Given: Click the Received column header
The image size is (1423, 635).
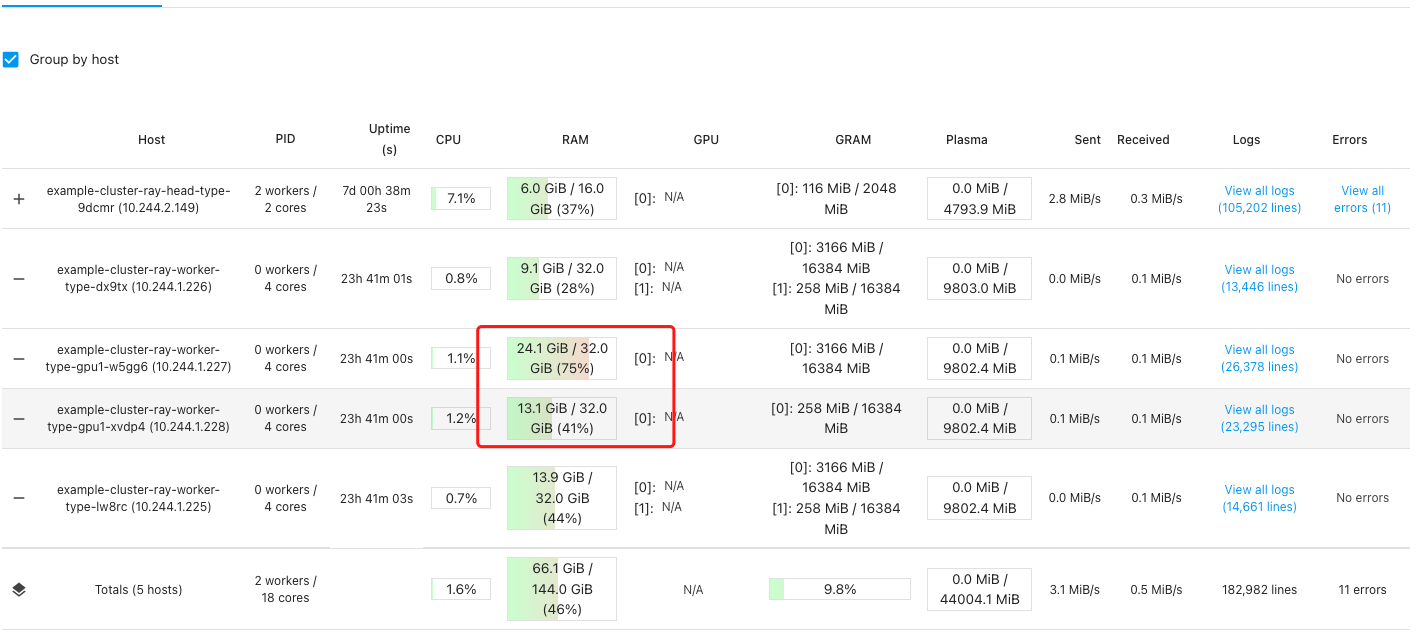Looking at the screenshot, I should pos(1143,140).
